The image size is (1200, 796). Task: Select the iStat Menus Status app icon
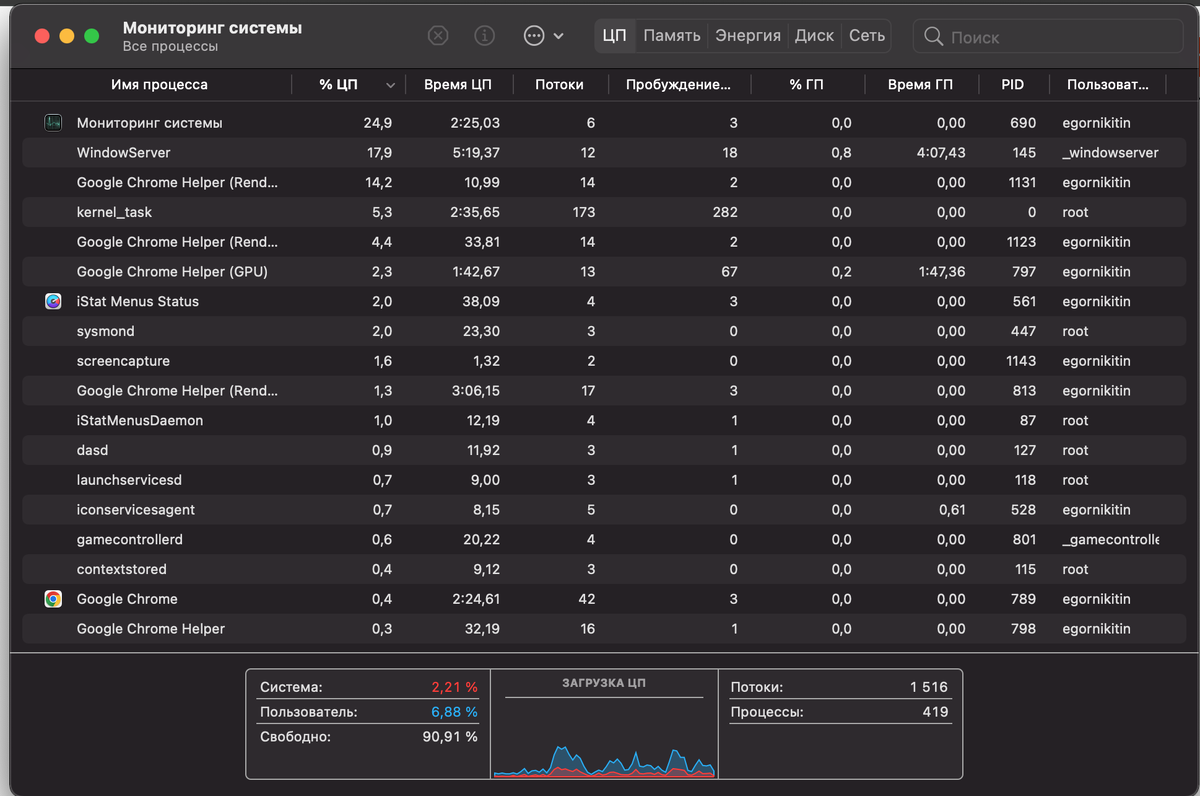pos(54,301)
